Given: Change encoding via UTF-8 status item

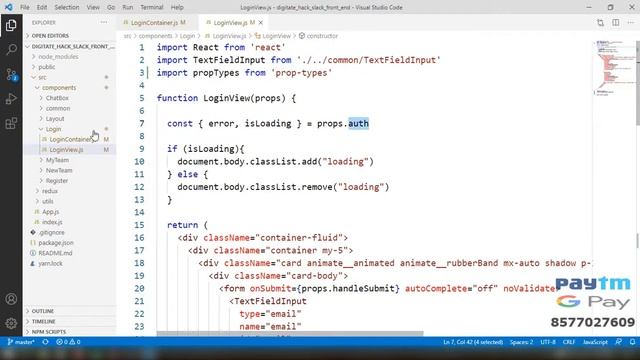Looking at the screenshot, I should (x=548, y=342).
